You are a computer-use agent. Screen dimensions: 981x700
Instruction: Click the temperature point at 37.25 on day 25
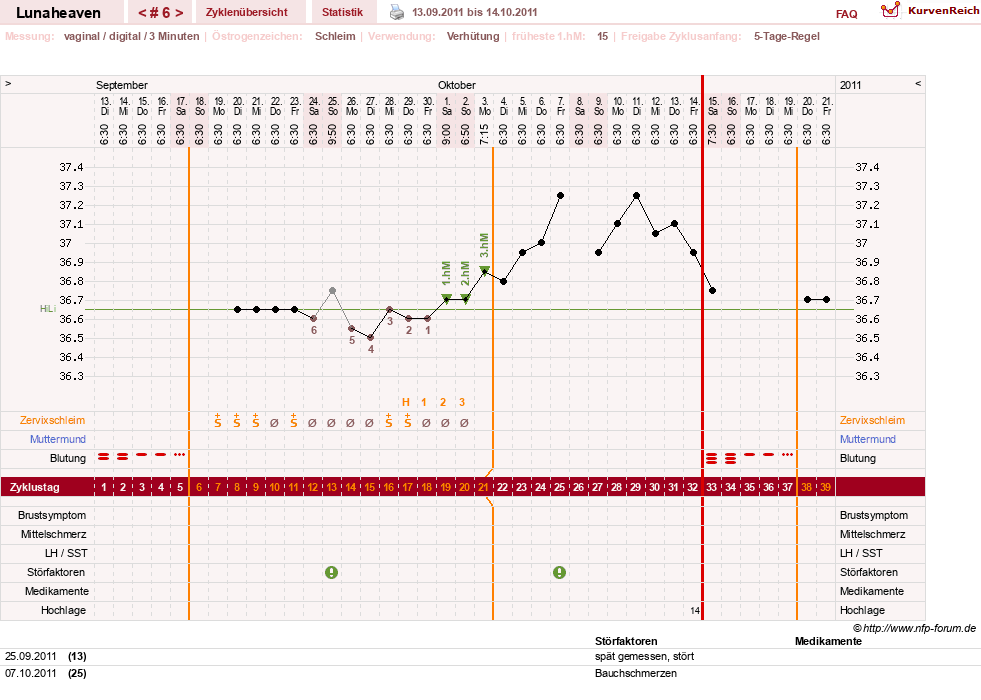[561, 196]
